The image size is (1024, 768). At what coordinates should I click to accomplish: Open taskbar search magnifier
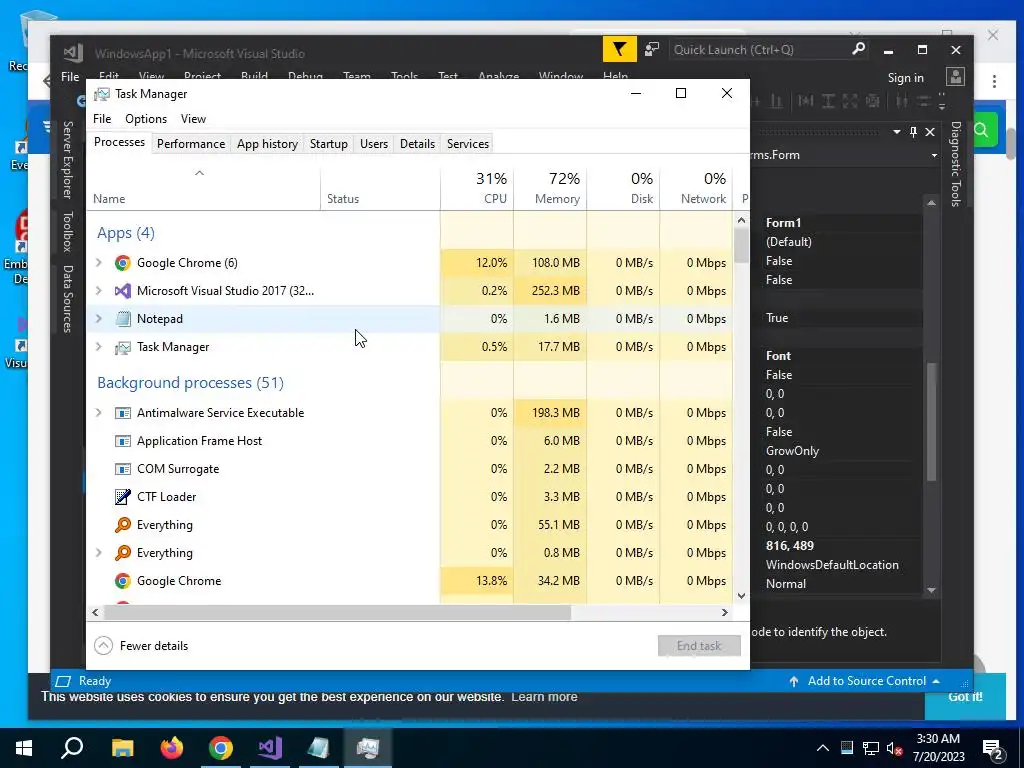(x=72, y=748)
